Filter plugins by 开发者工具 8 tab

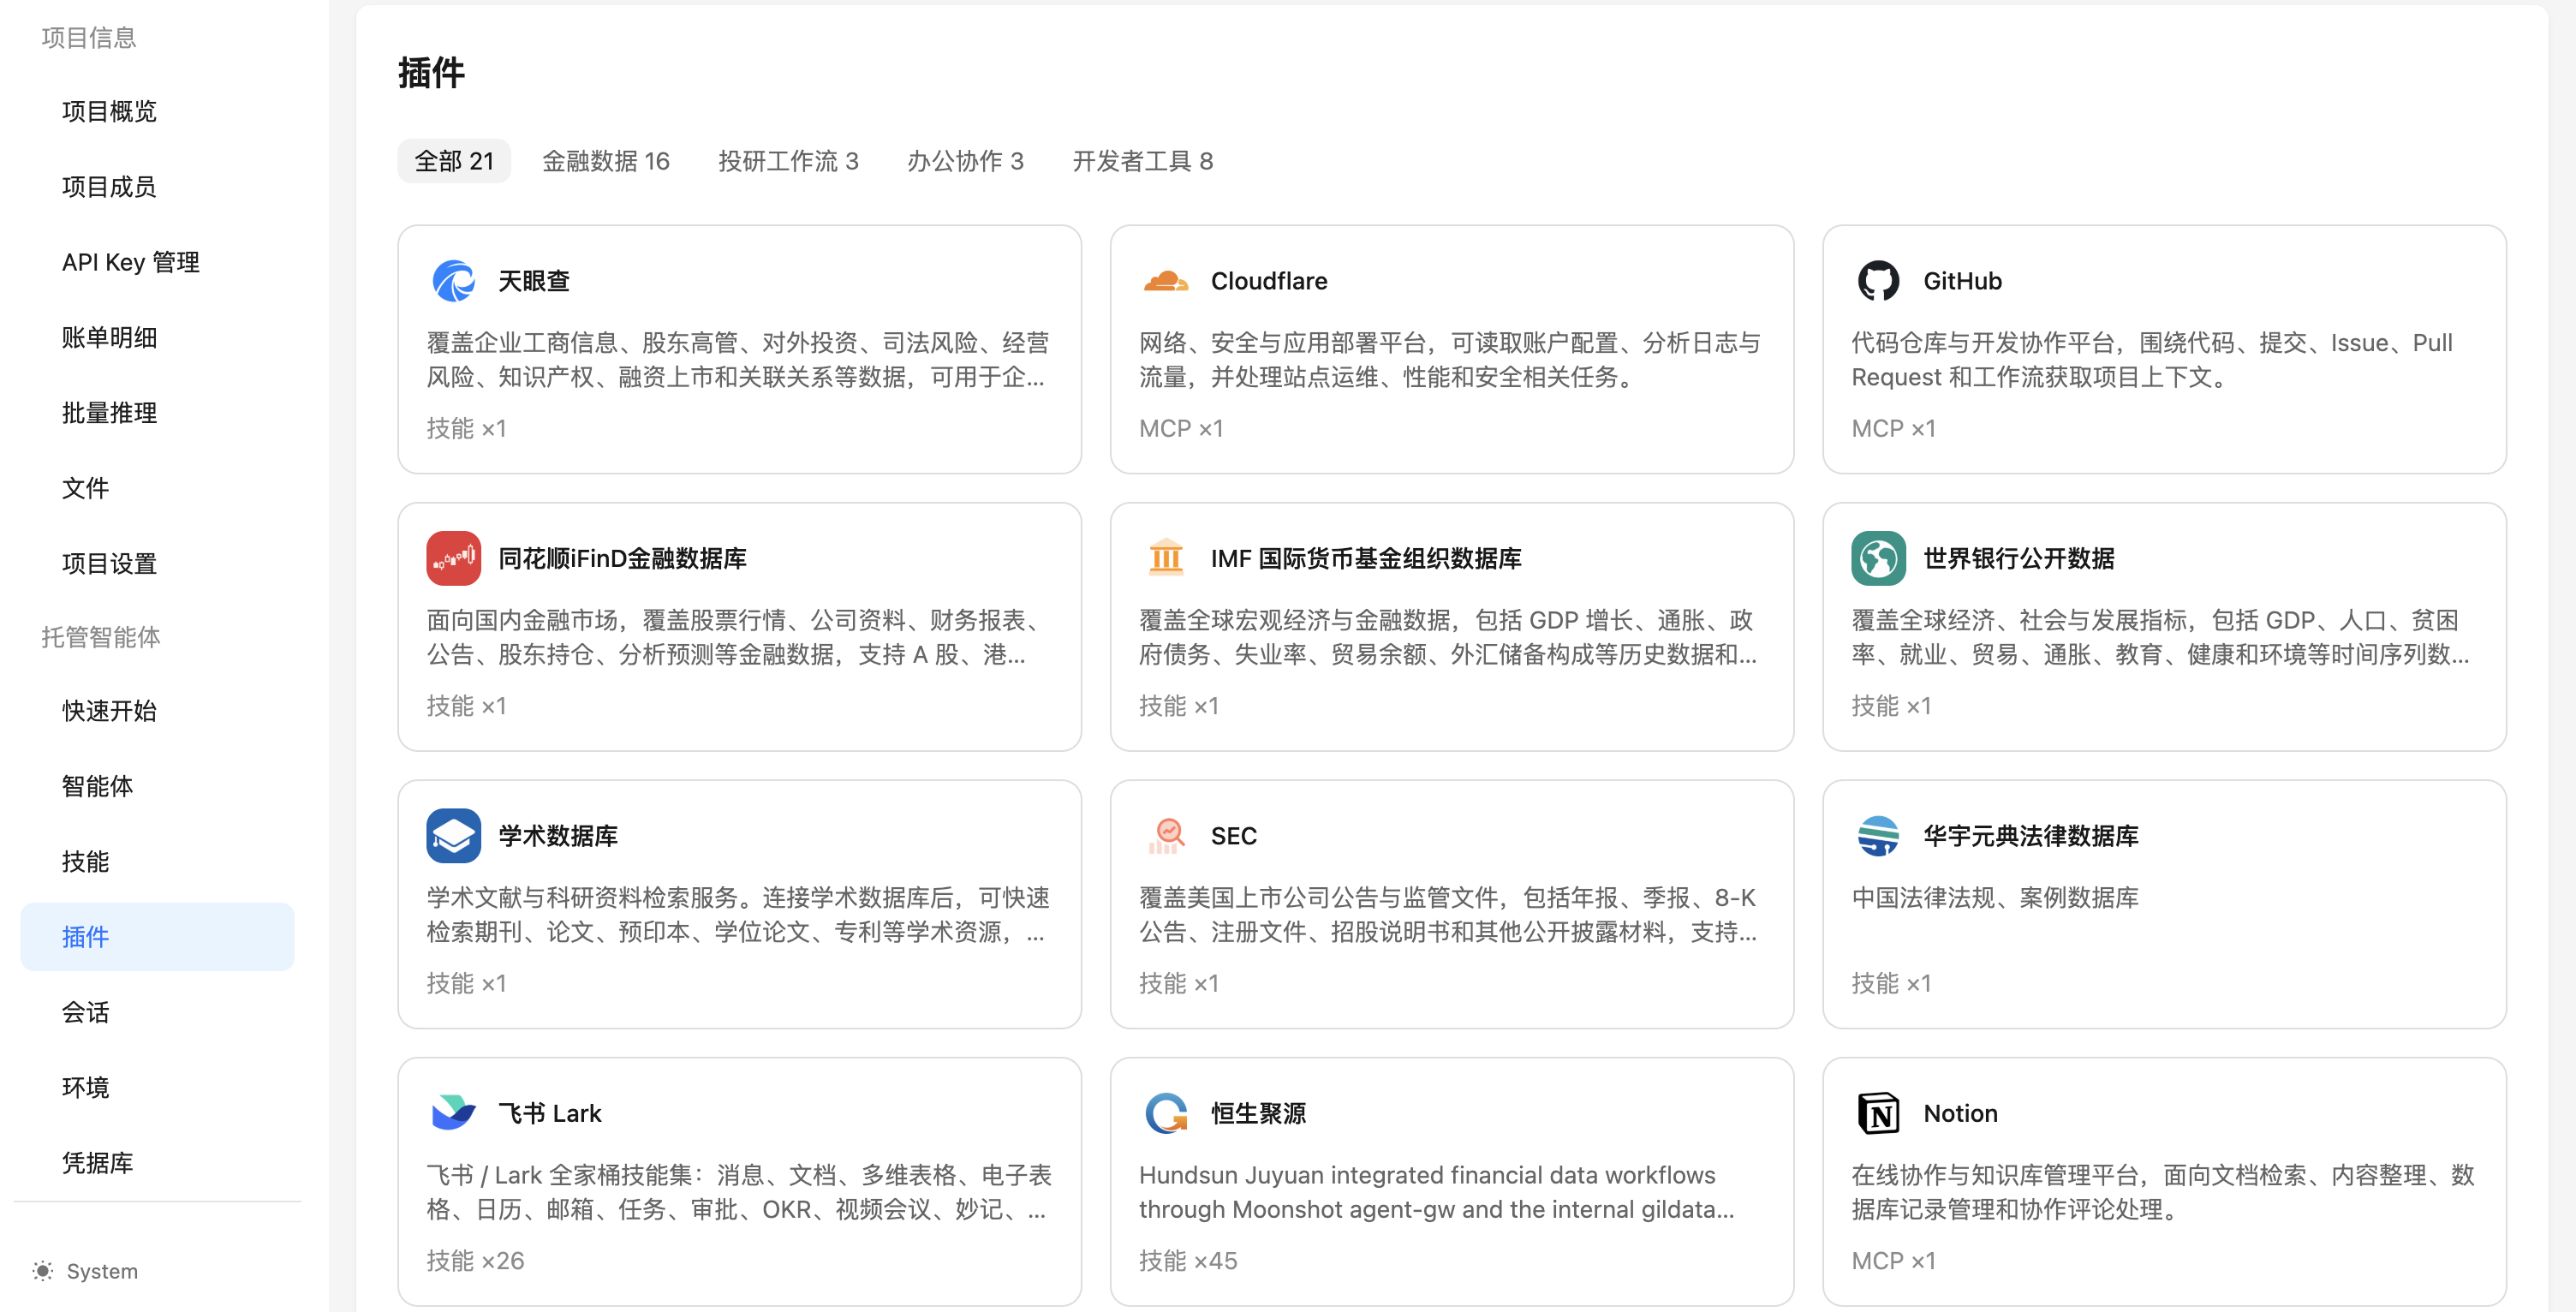1142,161
